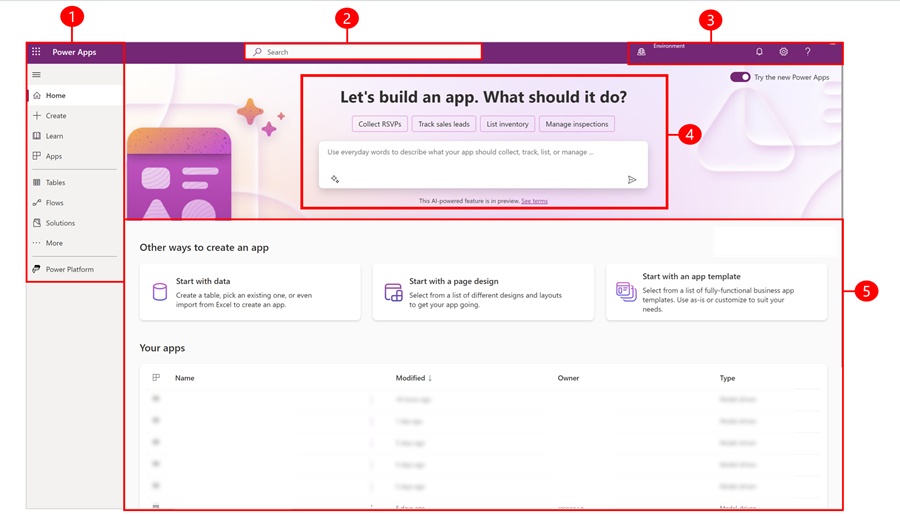This screenshot has width=900, height=516.
Task: Click the Start with a page design card
Action: tap(483, 292)
